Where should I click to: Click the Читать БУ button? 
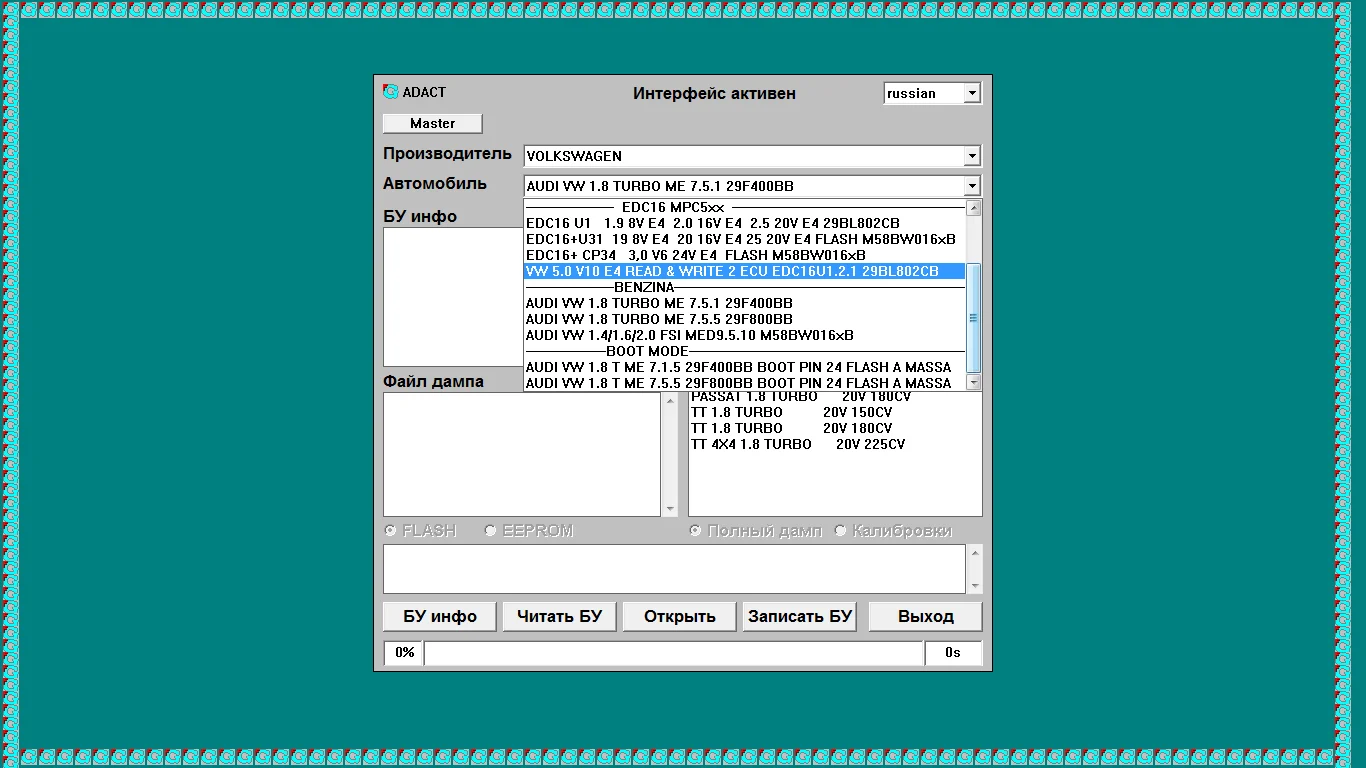tap(559, 616)
